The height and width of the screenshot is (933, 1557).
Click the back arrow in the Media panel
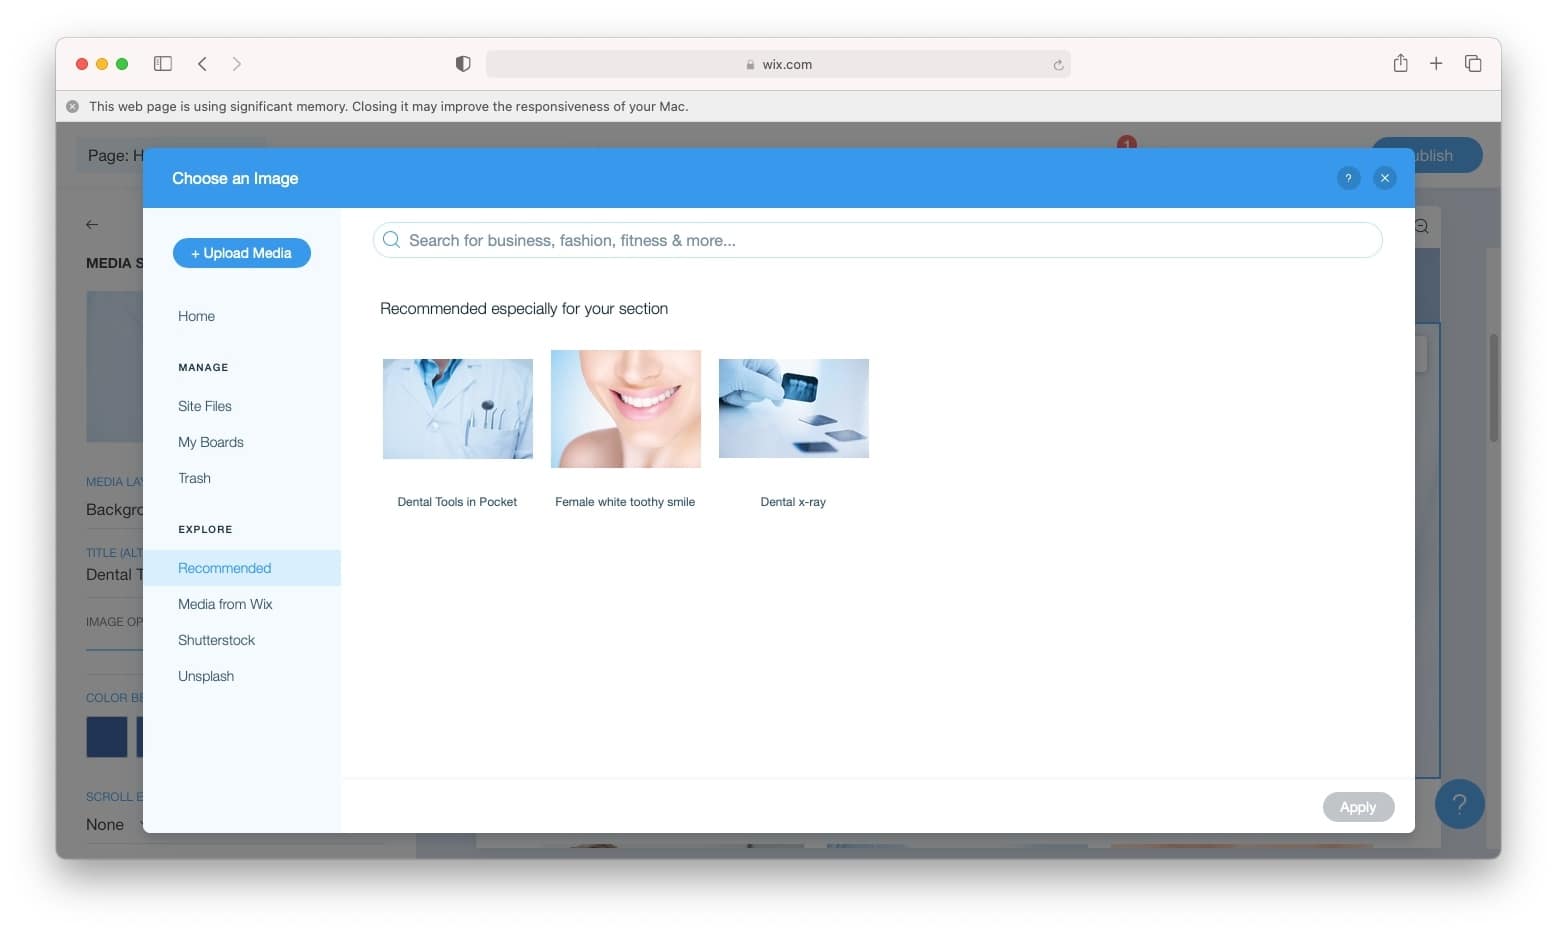[92, 224]
